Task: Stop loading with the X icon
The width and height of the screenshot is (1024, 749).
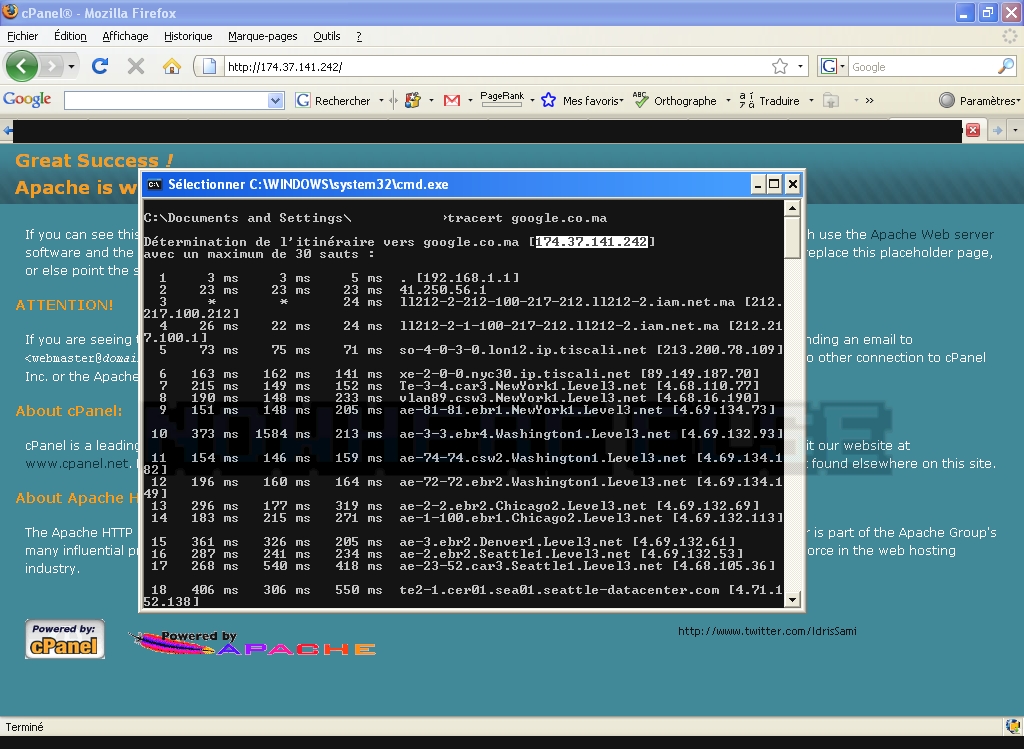Action: (x=135, y=66)
